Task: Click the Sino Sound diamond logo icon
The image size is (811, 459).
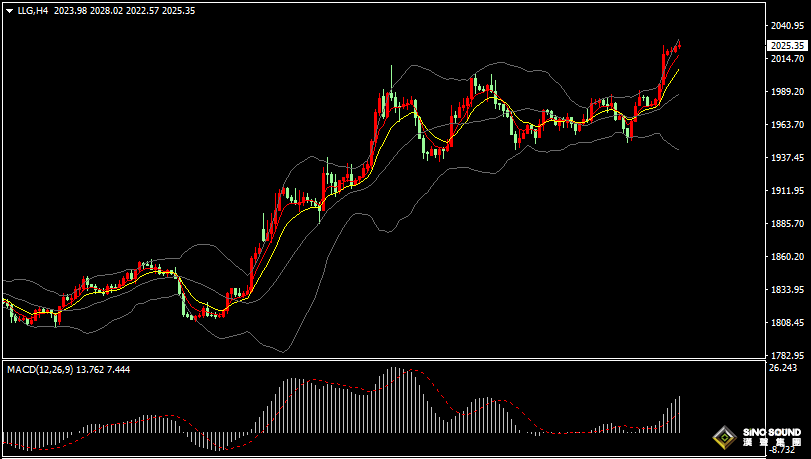Action: coord(724,438)
